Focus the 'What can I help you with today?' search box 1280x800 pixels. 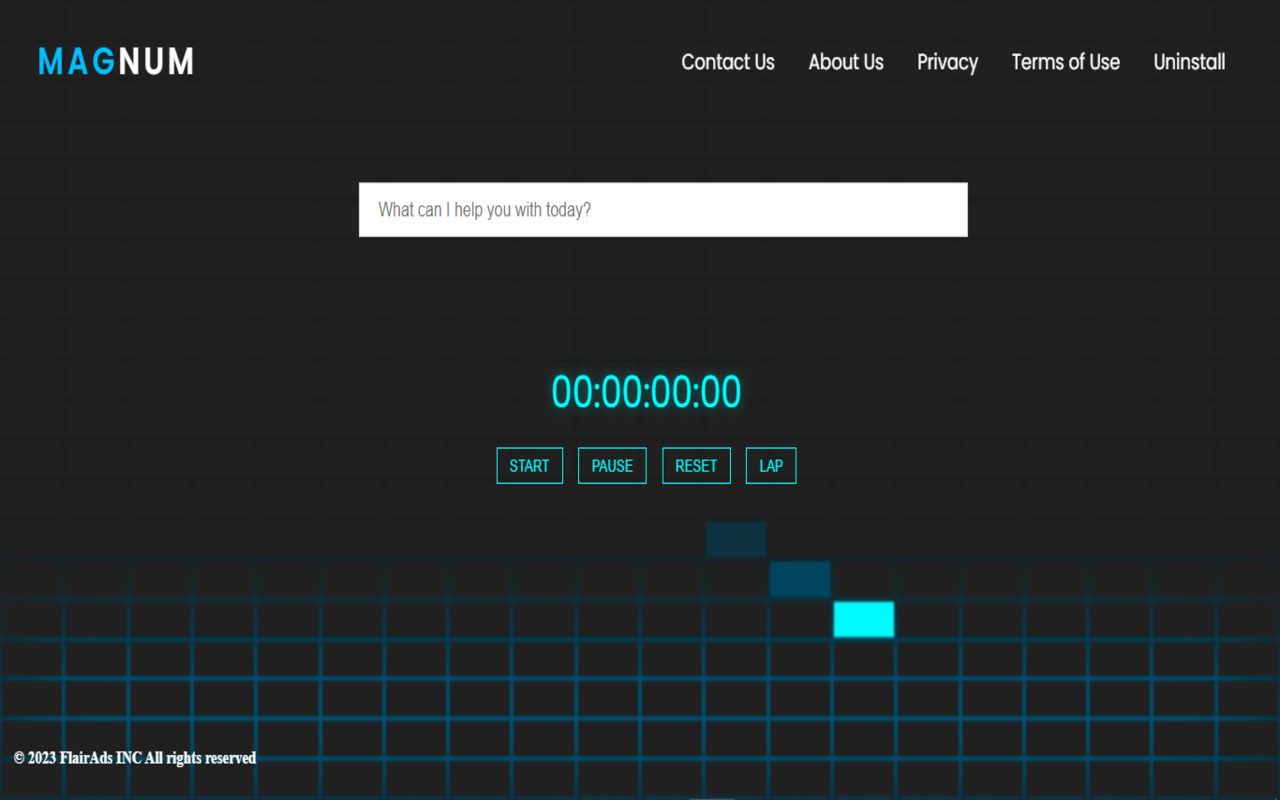click(x=663, y=210)
